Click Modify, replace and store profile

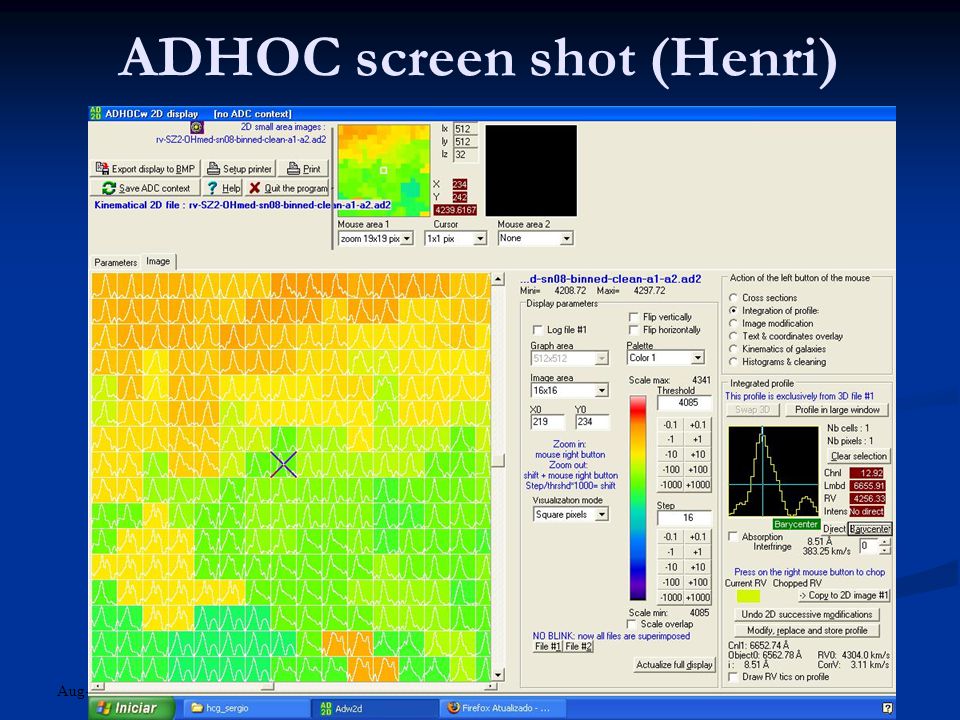[x=806, y=630]
